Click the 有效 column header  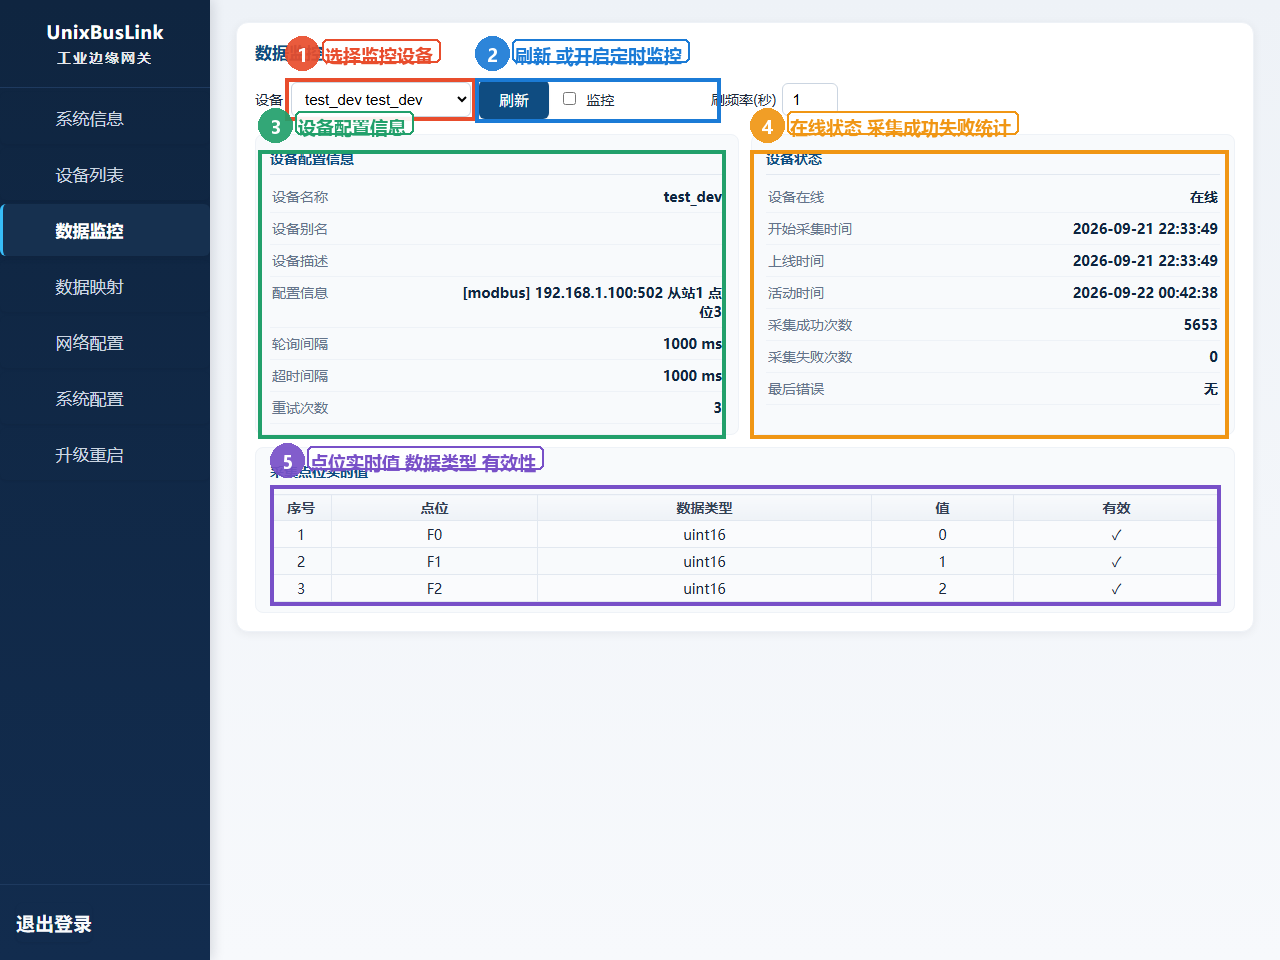1116,508
